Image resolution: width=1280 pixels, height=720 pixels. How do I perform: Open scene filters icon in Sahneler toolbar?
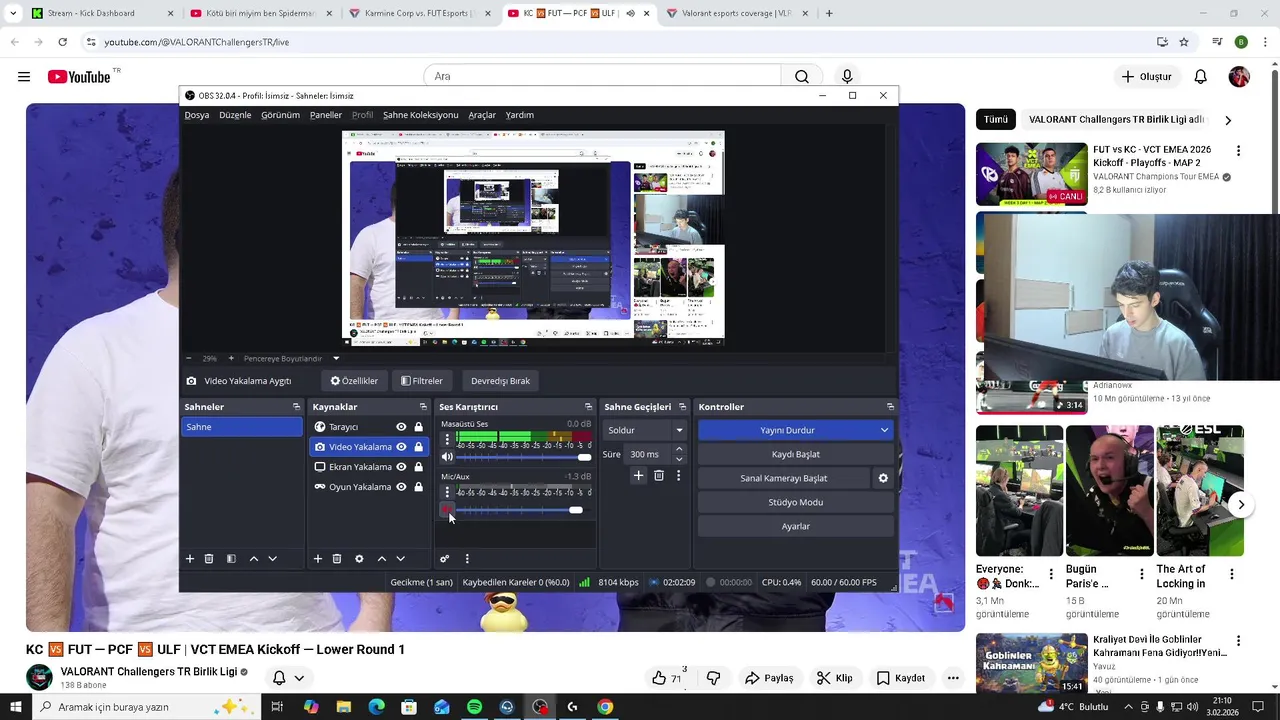tap(231, 559)
